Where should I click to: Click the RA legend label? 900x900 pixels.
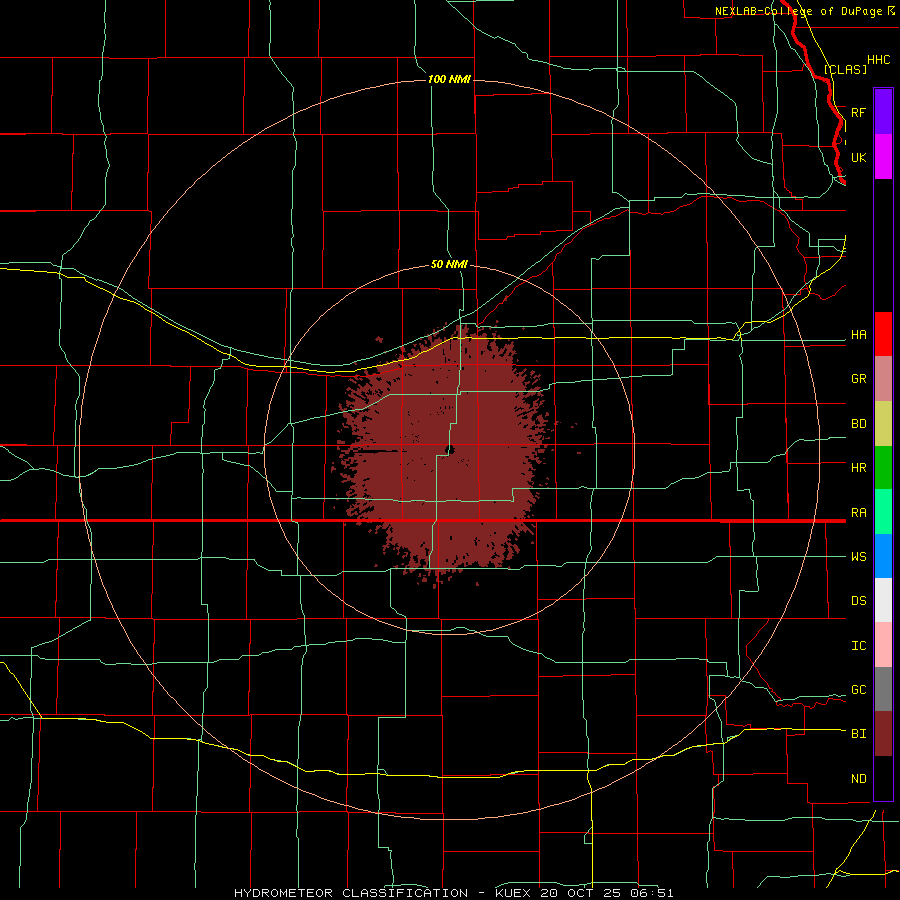click(858, 513)
